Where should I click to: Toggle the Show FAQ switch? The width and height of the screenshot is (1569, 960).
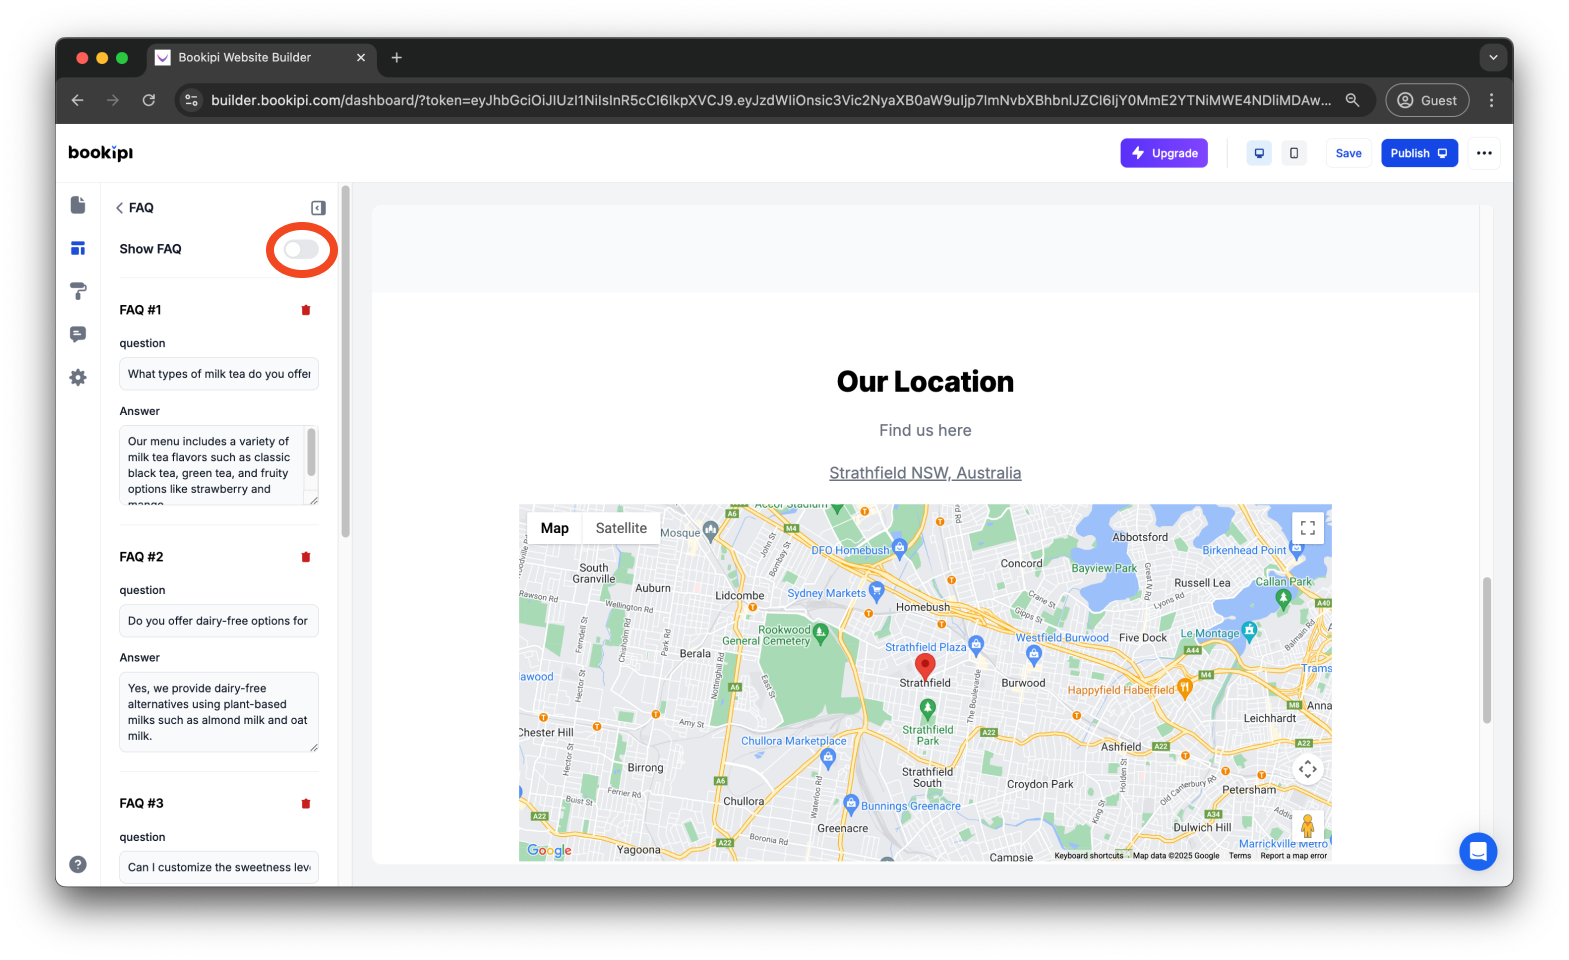pyautogui.click(x=301, y=249)
